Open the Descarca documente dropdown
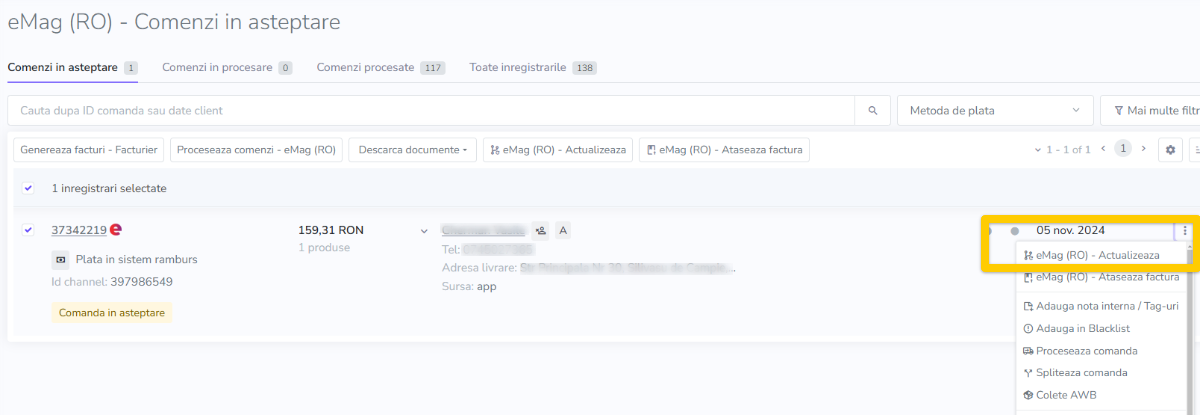 (x=414, y=150)
